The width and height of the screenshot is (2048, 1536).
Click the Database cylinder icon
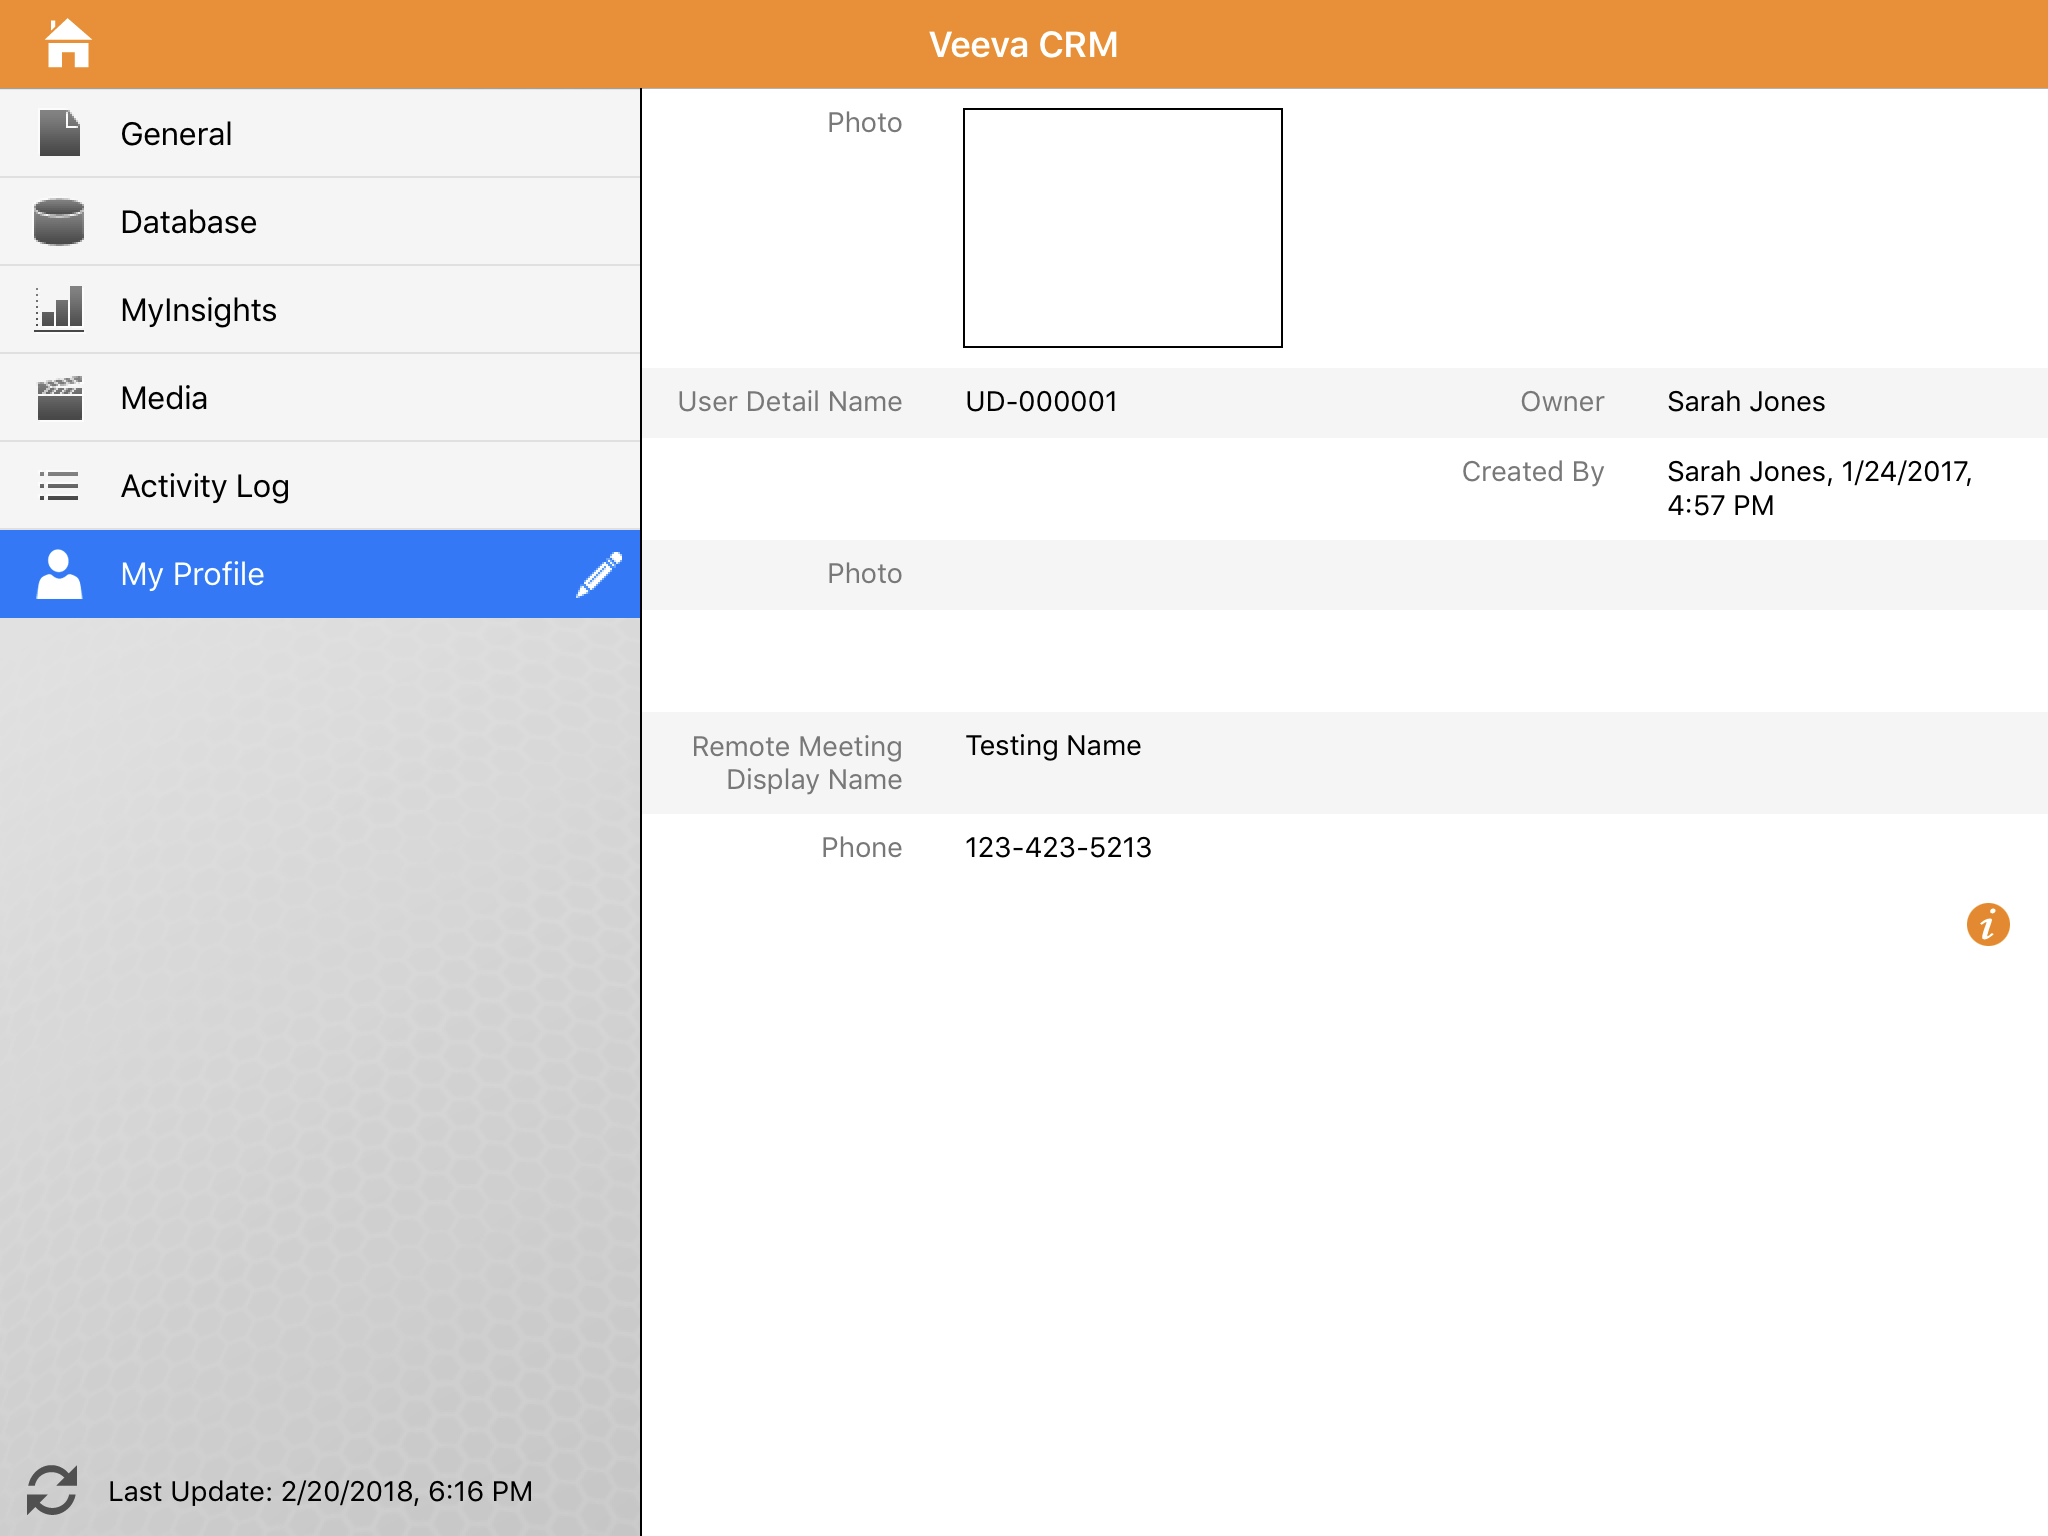(x=59, y=221)
